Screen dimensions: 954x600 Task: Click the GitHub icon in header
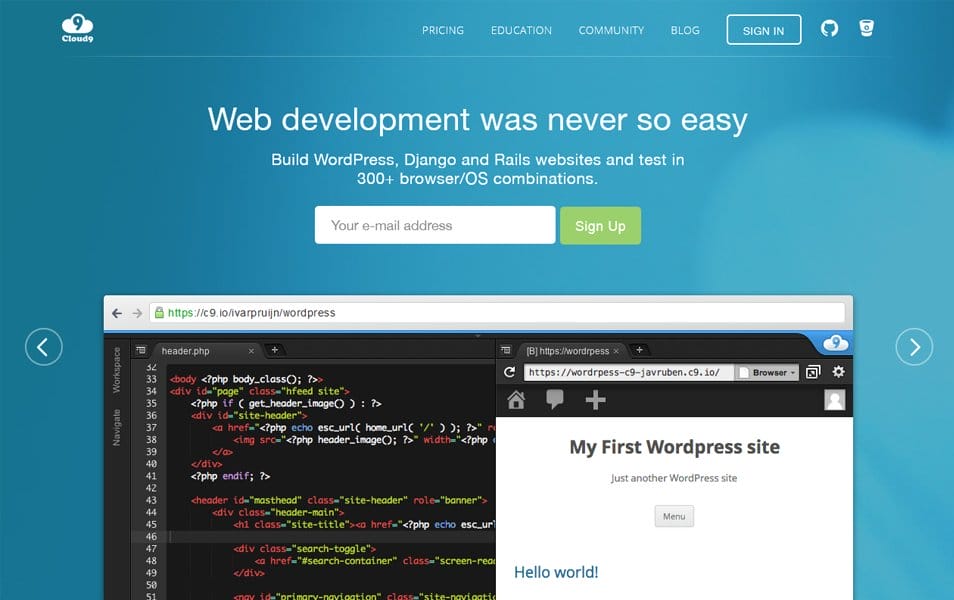click(829, 29)
